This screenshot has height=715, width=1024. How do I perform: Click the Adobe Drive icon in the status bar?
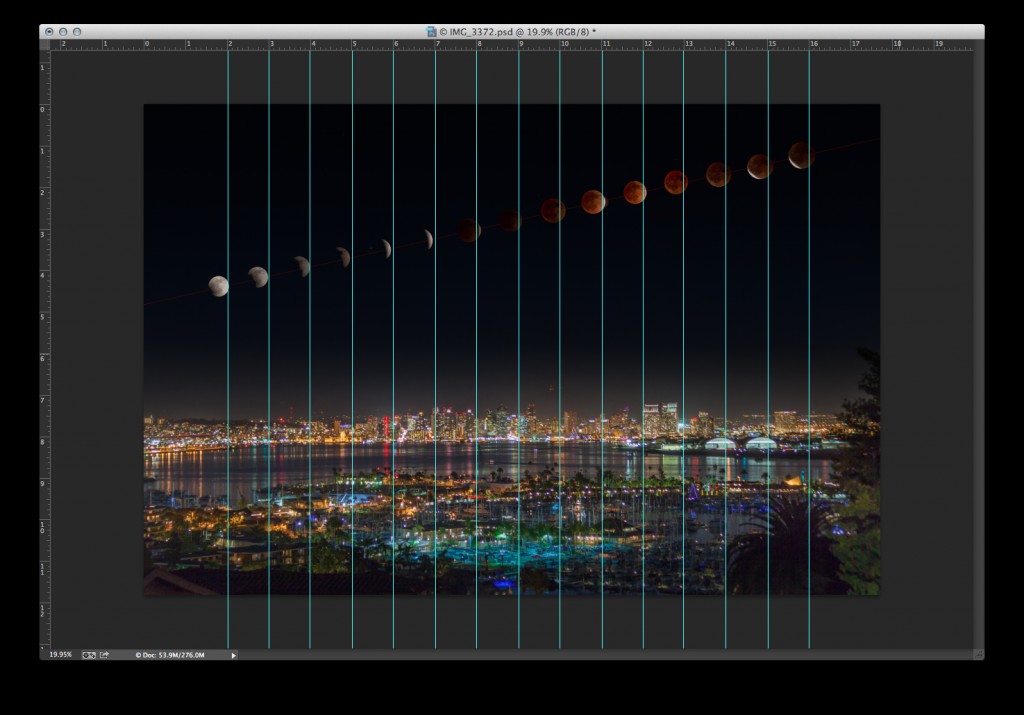(x=90, y=655)
